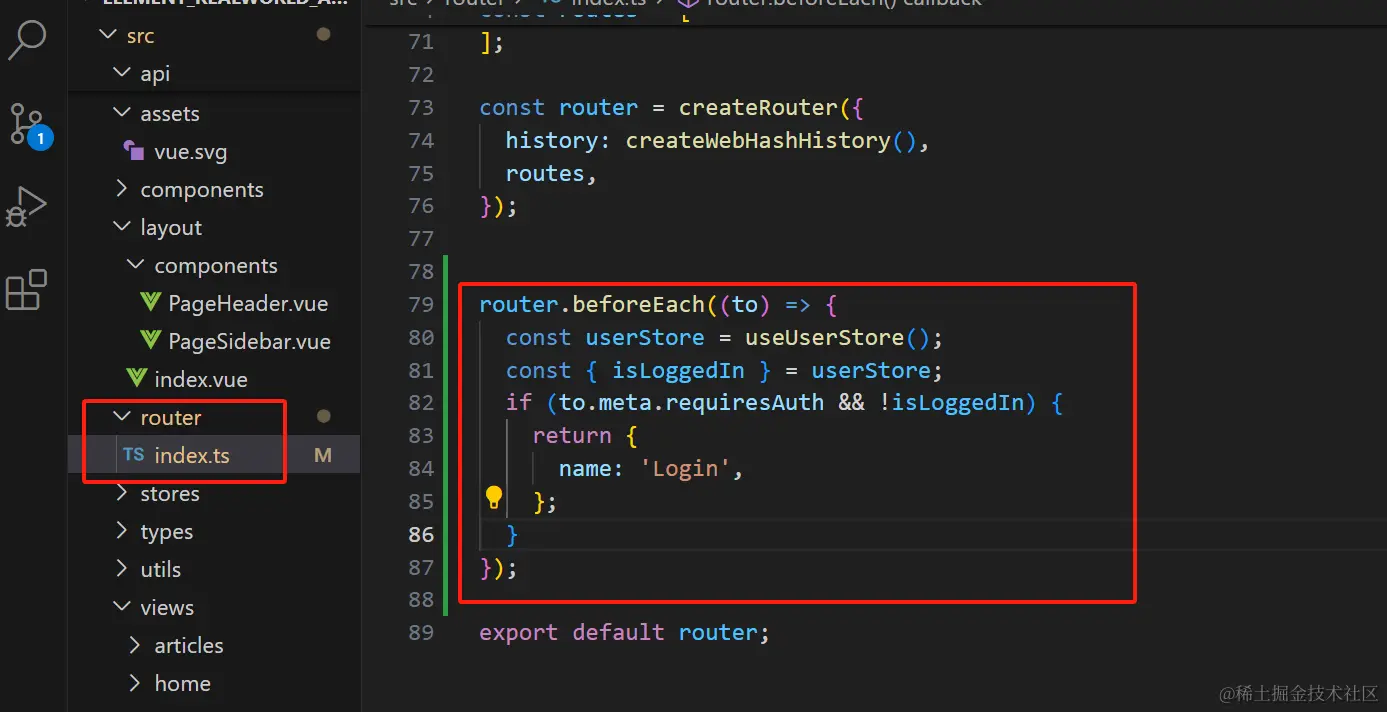Click isLoggedIn in the destructuring line
This screenshot has height=712, width=1387.
(x=678, y=370)
